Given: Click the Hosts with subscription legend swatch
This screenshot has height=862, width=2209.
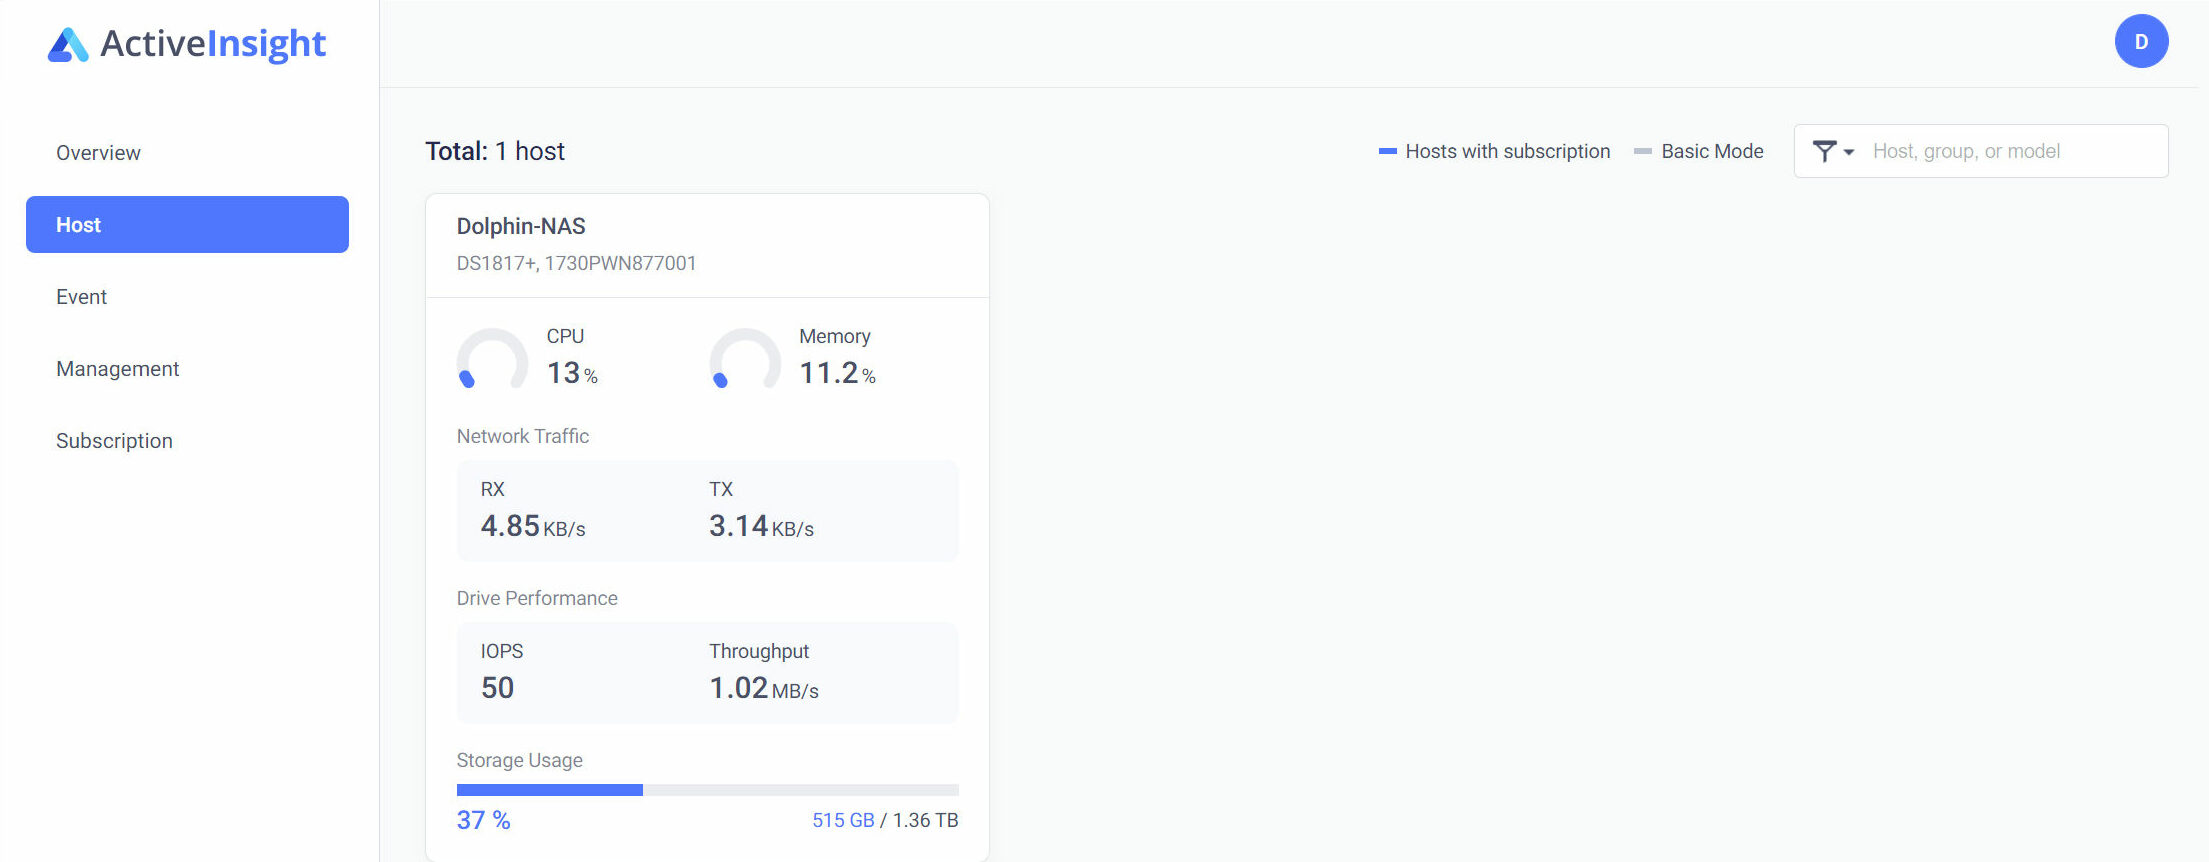Looking at the screenshot, I should 1387,151.
